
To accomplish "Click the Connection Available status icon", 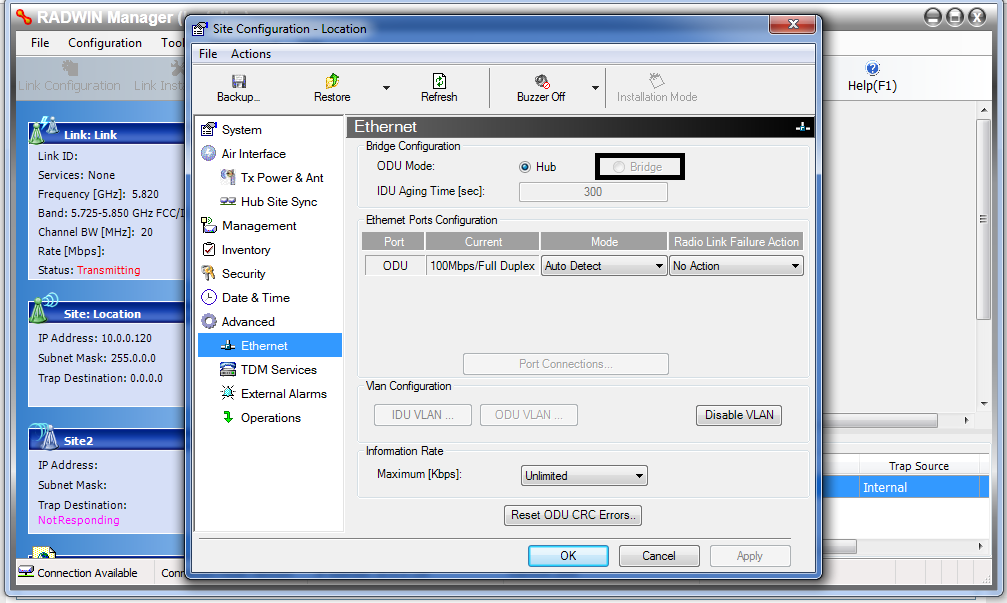I will pyautogui.click(x=26, y=571).
